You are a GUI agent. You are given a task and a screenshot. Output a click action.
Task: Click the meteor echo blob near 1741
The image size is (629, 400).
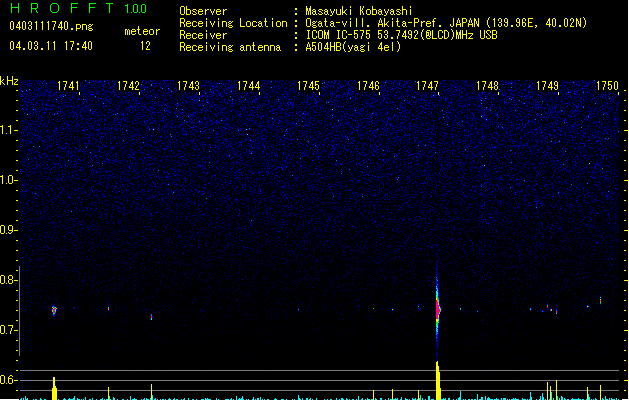[54, 310]
